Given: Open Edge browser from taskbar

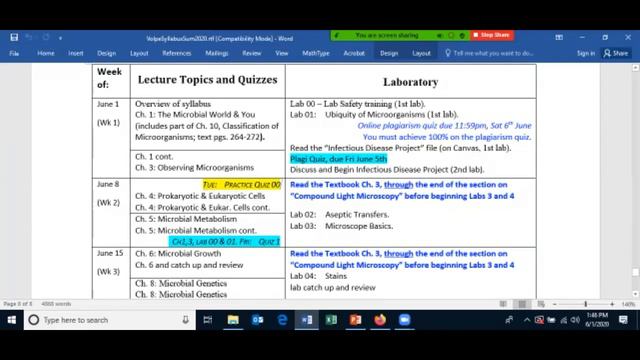Looking at the screenshot, I should (282, 320).
